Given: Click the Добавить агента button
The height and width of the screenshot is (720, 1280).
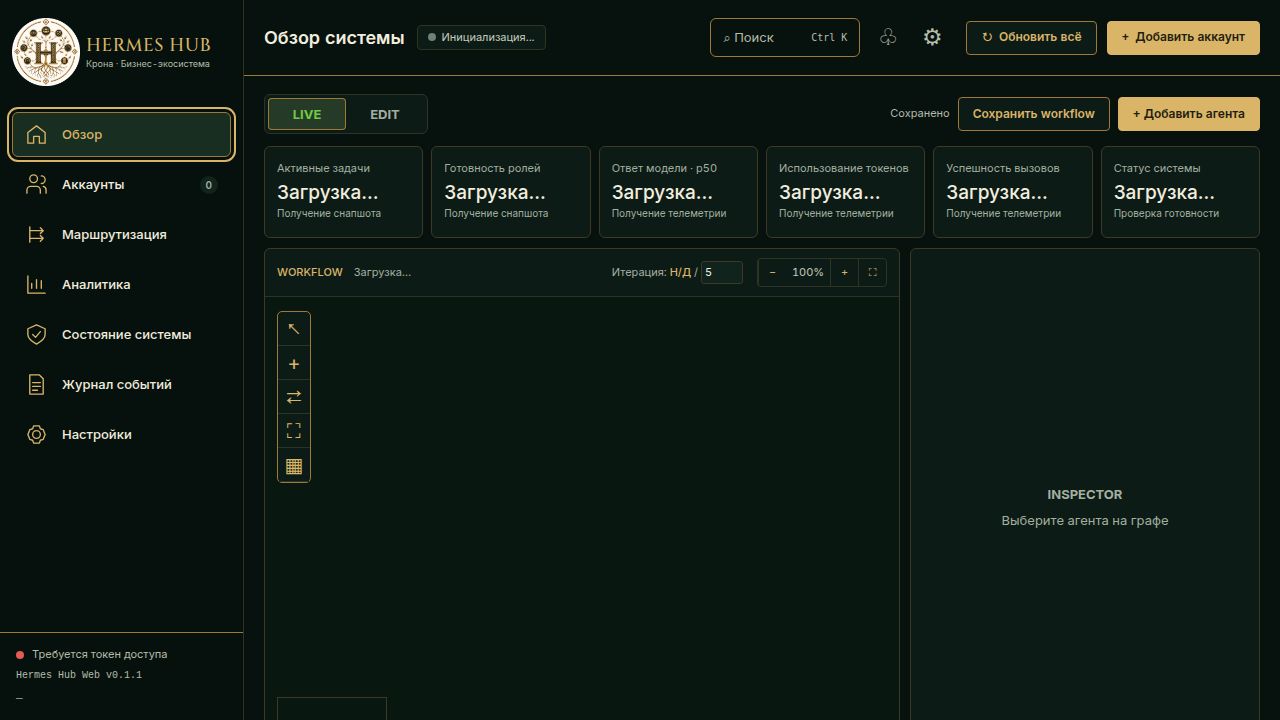Looking at the screenshot, I should click(x=1189, y=114).
